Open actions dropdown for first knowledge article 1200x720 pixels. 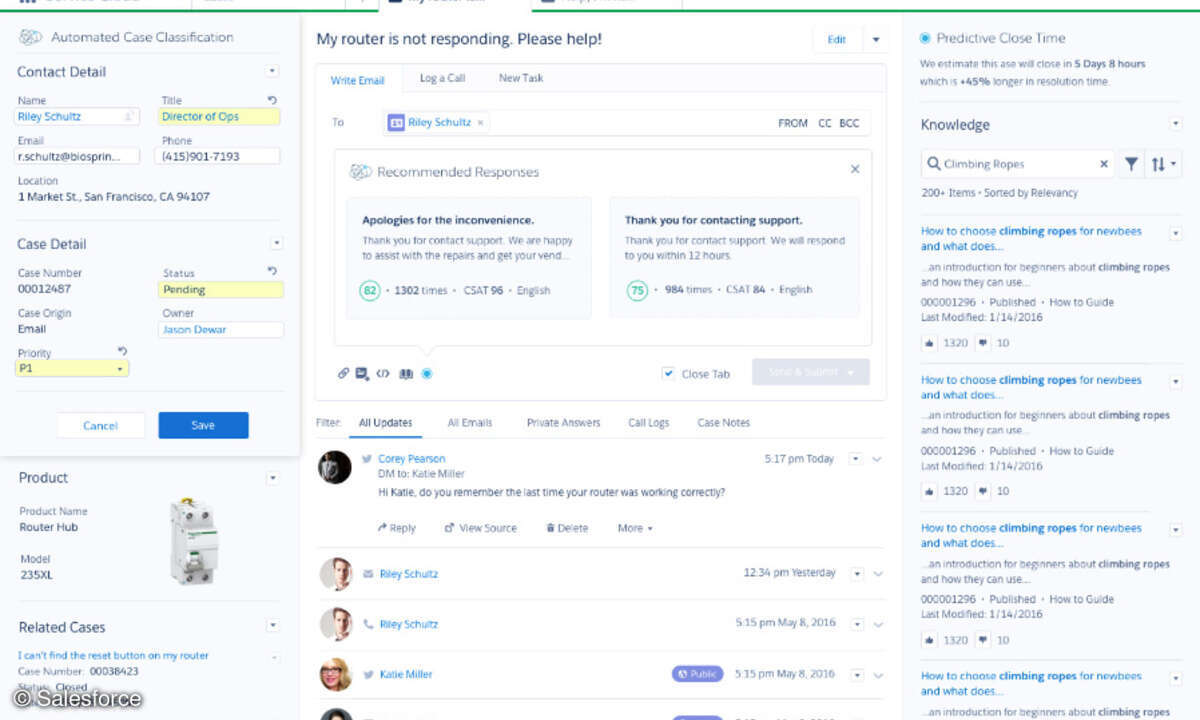pyautogui.click(x=1176, y=233)
